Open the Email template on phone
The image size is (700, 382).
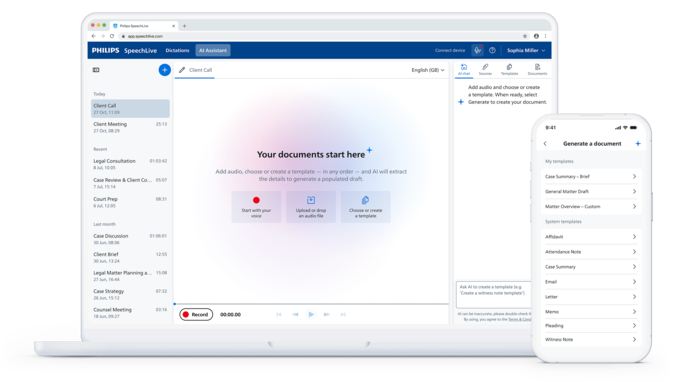pyautogui.click(x=591, y=282)
